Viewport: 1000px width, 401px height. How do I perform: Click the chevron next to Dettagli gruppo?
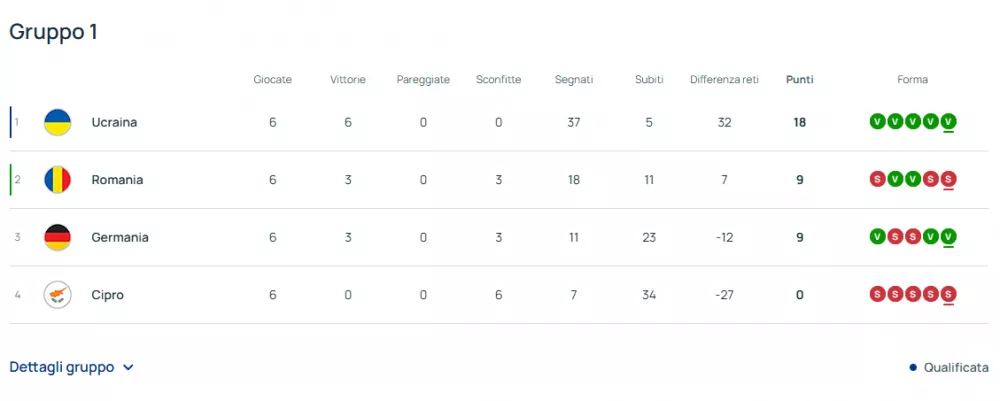128,368
